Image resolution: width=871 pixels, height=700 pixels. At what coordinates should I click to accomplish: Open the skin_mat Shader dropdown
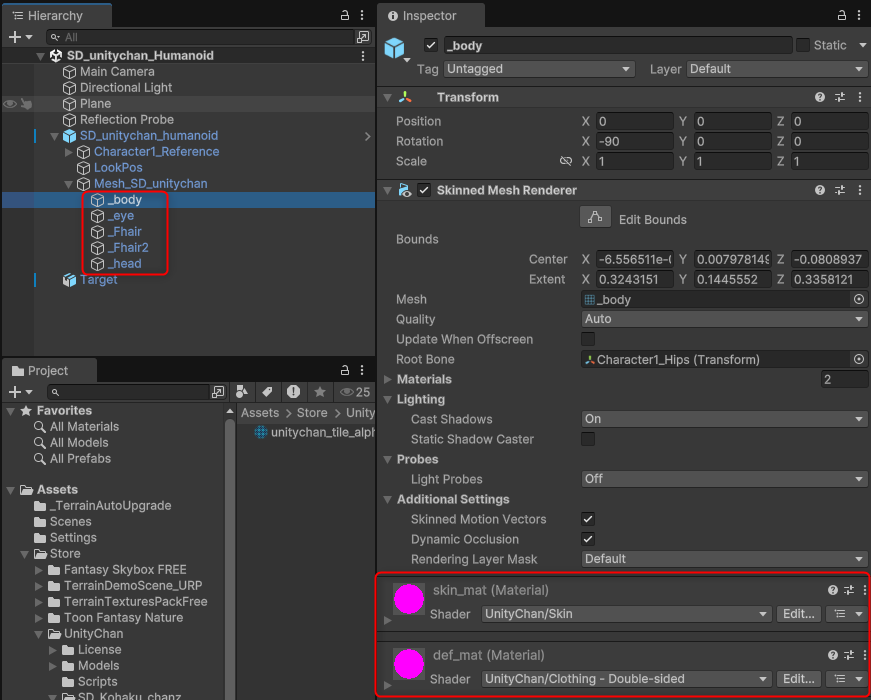coord(627,614)
